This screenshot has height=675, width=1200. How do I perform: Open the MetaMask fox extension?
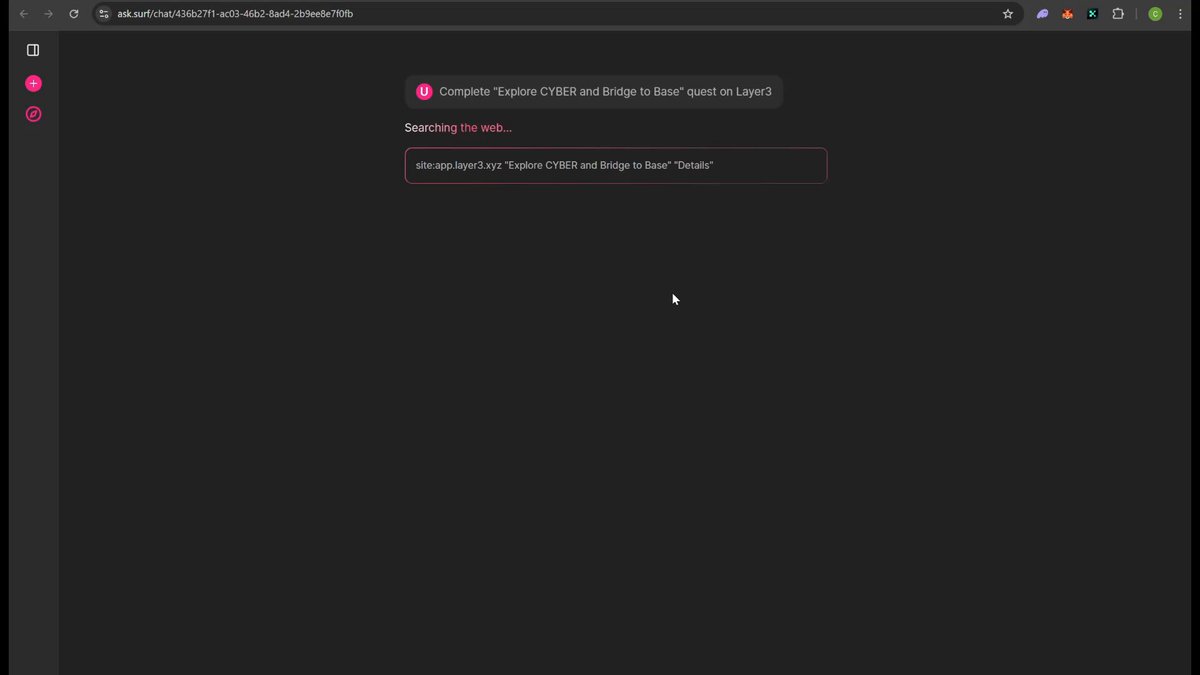(1067, 14)
